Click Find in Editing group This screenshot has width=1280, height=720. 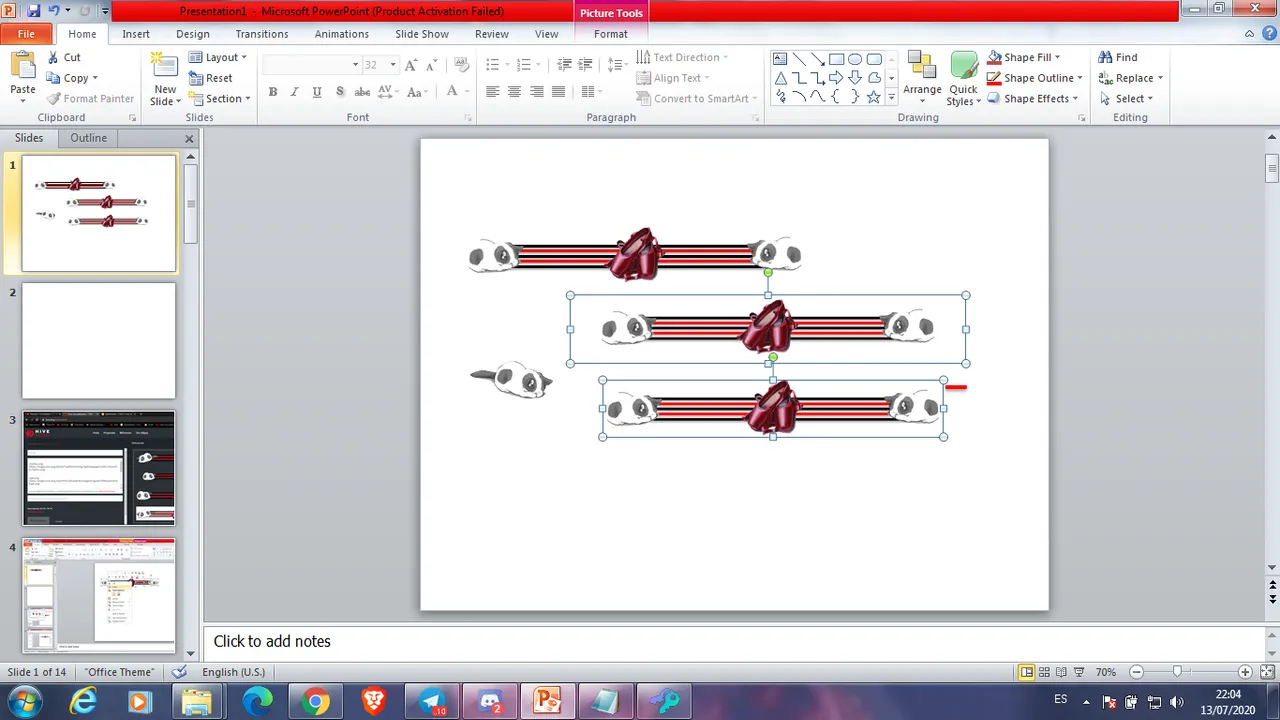[1118, 57]
